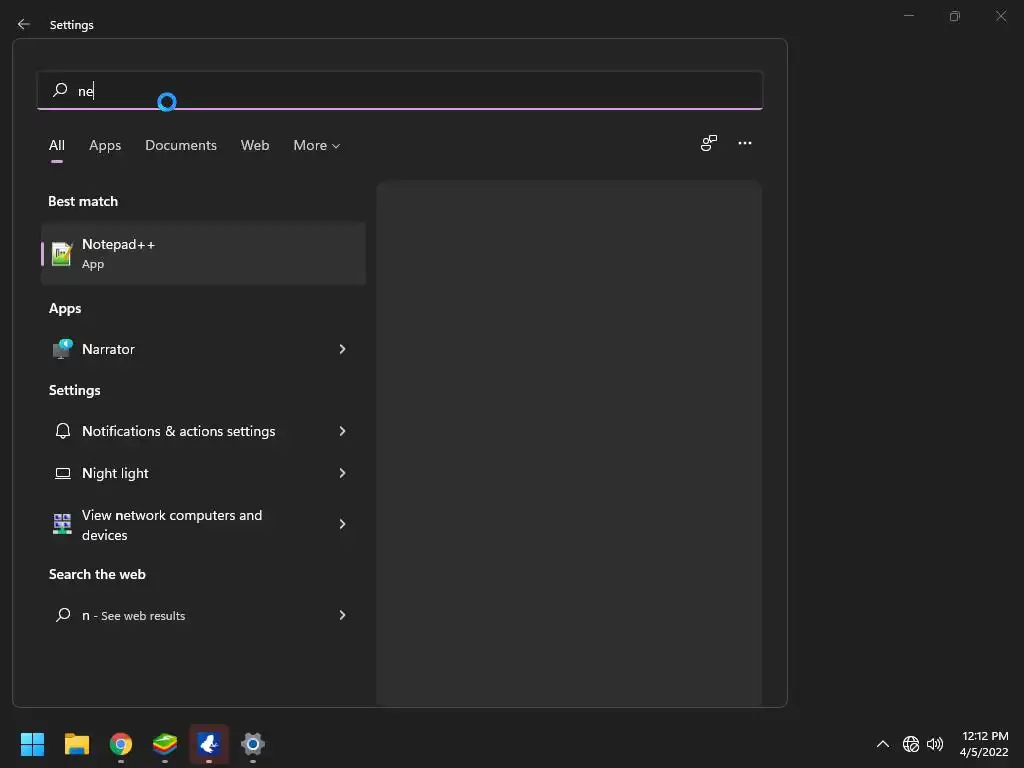Screen dimensions: 1024x768
Task: Expand the Night light chevron
Action: coord(342,473)
